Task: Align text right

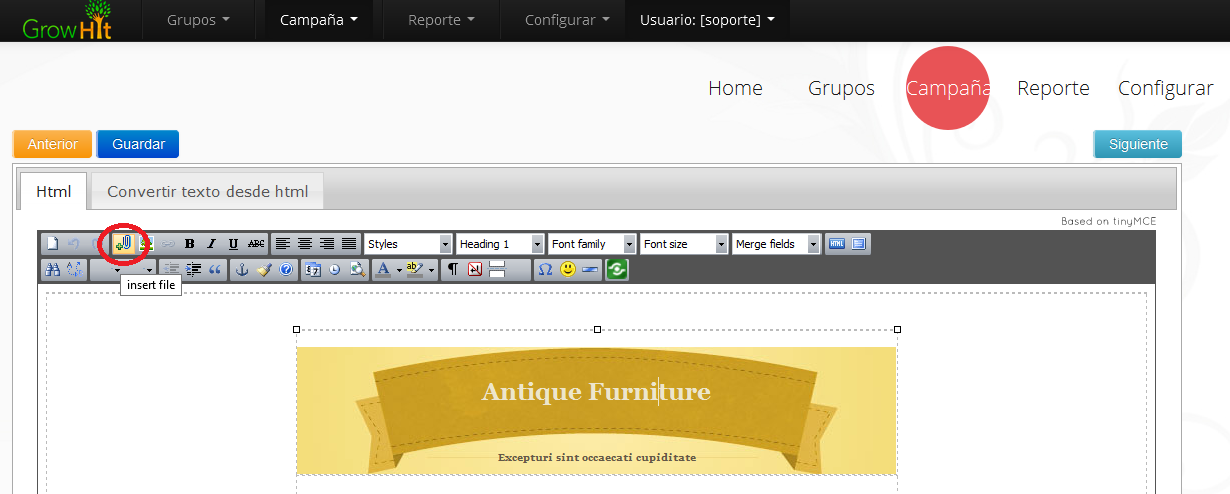Action: (x=327, y=244)
